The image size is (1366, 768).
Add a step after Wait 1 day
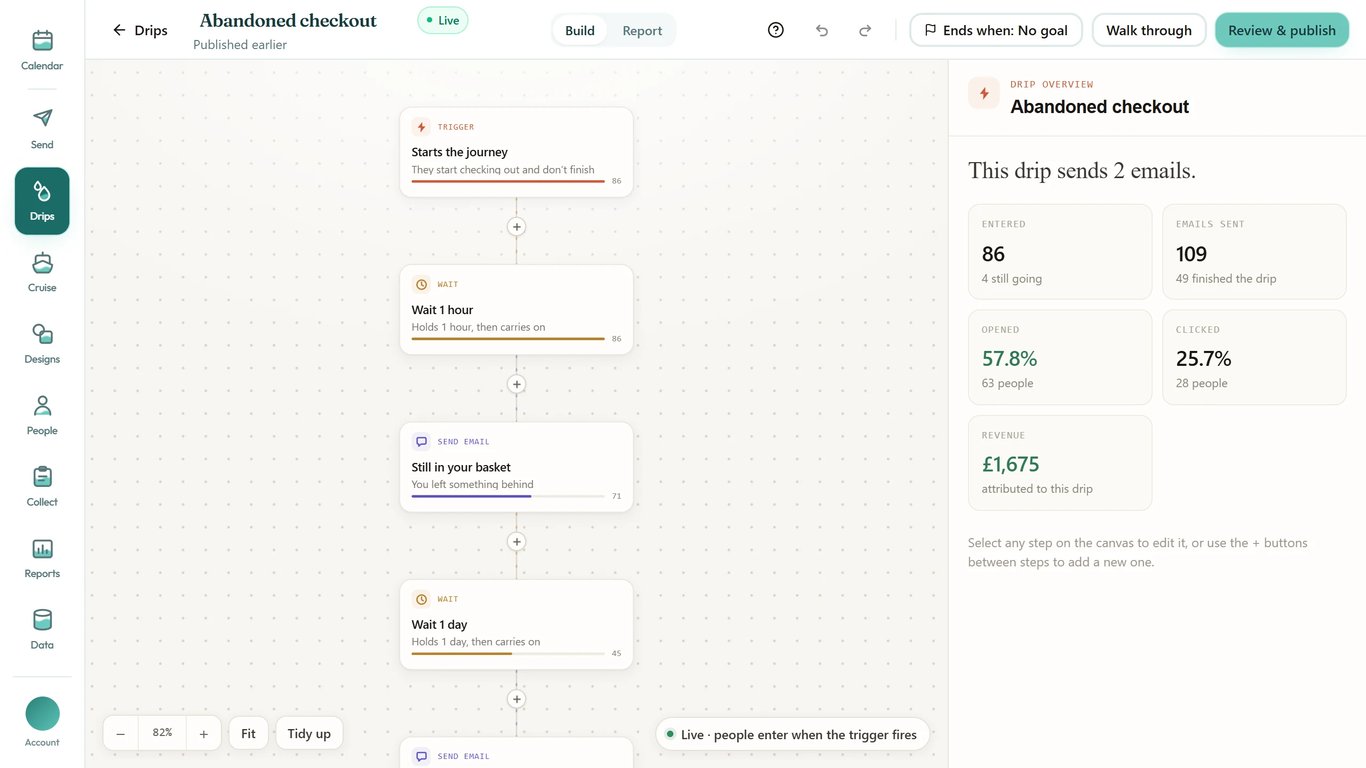pos(517,699)
